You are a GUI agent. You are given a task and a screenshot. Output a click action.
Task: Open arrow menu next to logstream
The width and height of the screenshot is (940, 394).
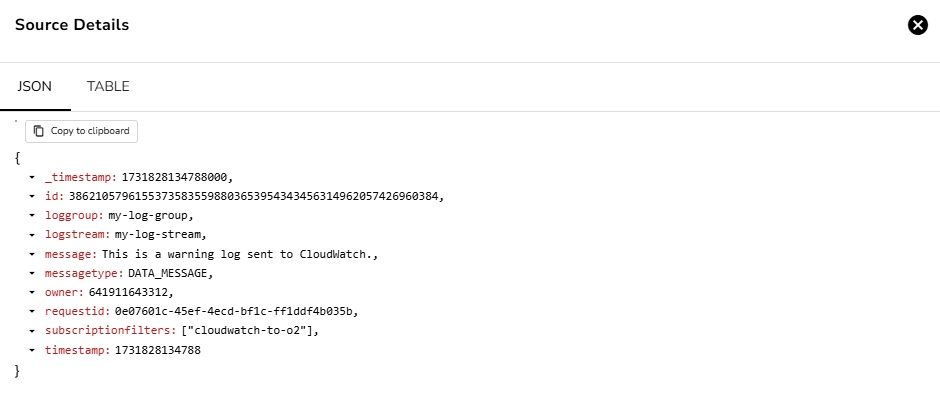point(32,235)
